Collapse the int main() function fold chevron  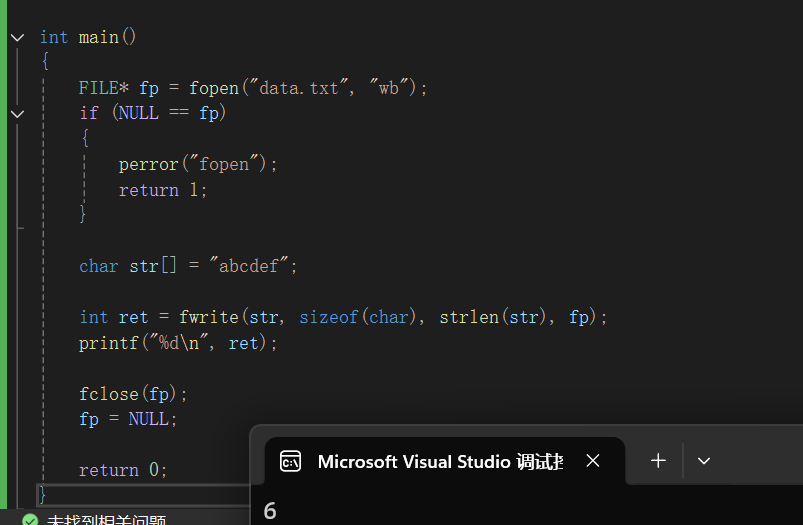click(17, 37)
